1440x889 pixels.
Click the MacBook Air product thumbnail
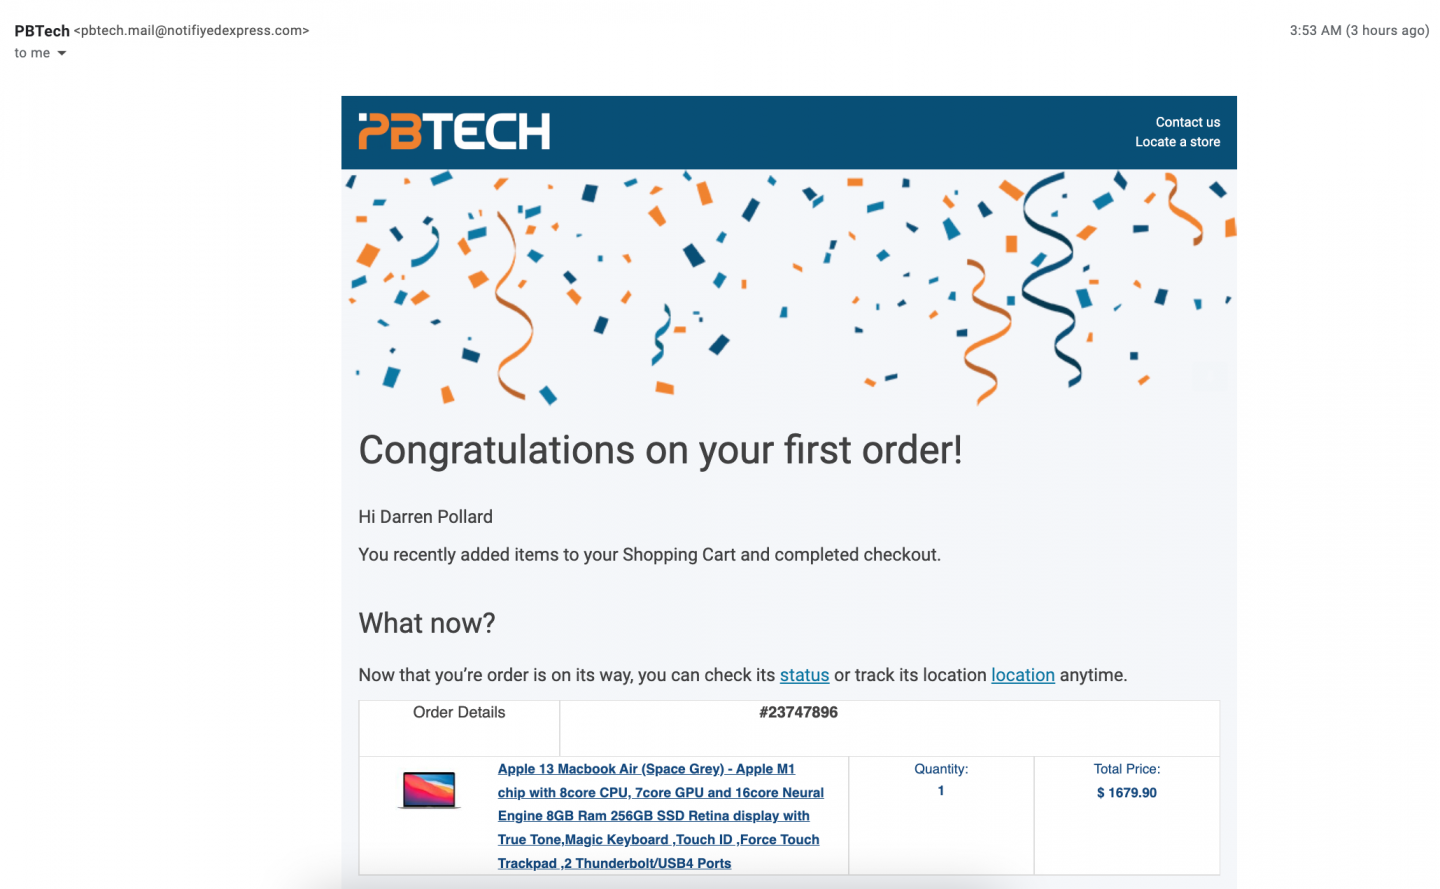click(x=429, y=790)
